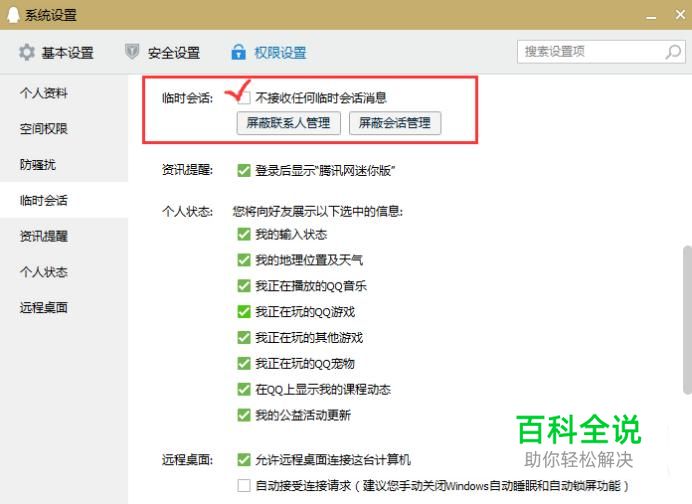The width and height of the screenshot is (692, 504).
Task: Uncheck 允许远程桌面连接这台计算机
Action: pyautogui.click(x=244, y=460)
